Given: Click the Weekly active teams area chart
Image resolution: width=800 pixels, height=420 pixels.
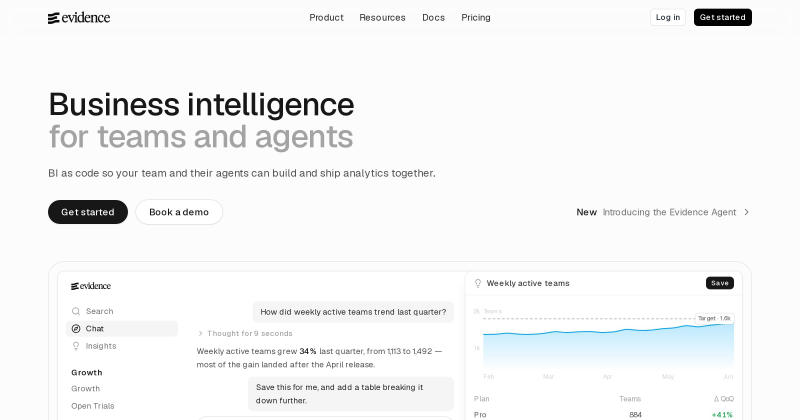Looking at the screenshot, I should click(608, 345).
